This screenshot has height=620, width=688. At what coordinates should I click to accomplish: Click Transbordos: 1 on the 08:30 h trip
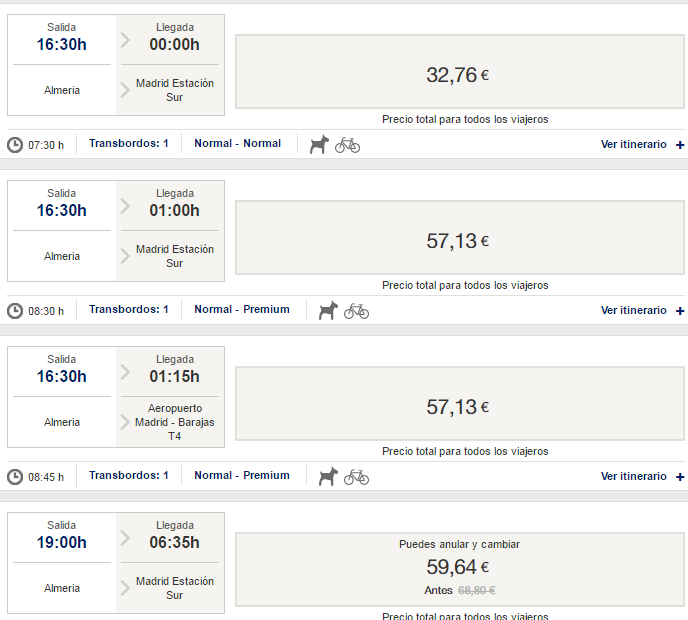coord(128,310)
